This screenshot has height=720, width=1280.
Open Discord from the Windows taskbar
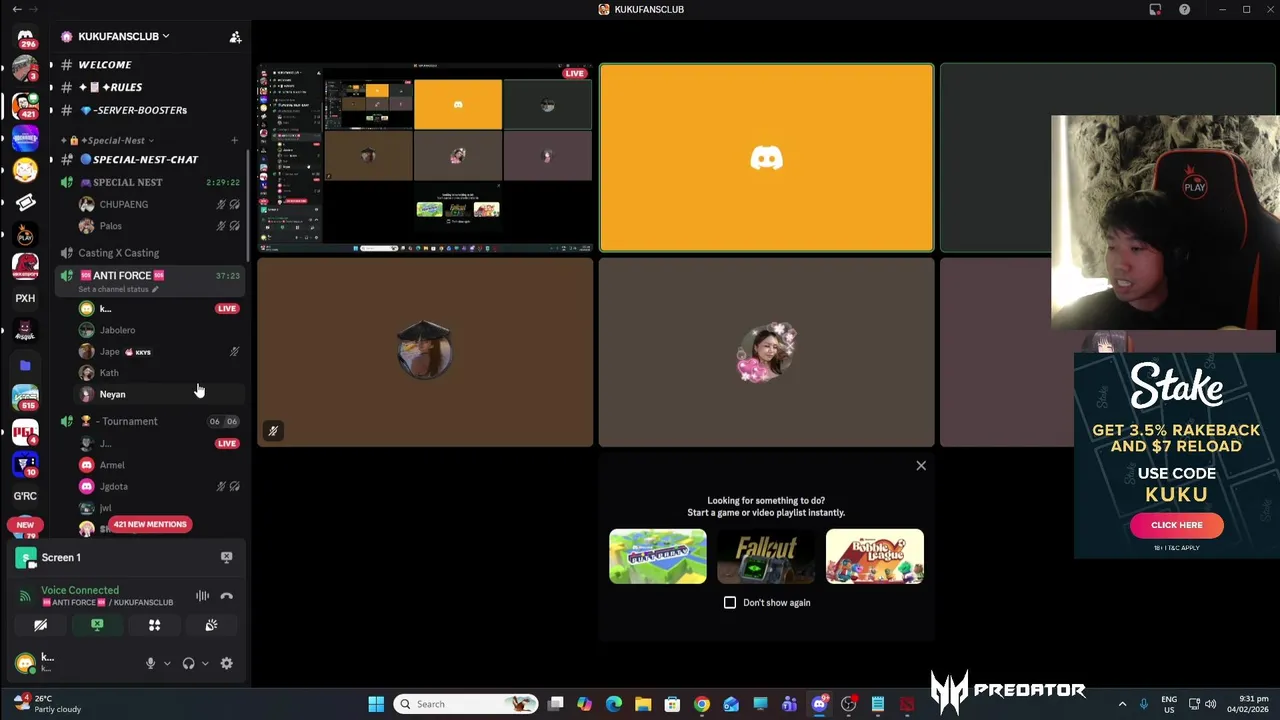819,704
